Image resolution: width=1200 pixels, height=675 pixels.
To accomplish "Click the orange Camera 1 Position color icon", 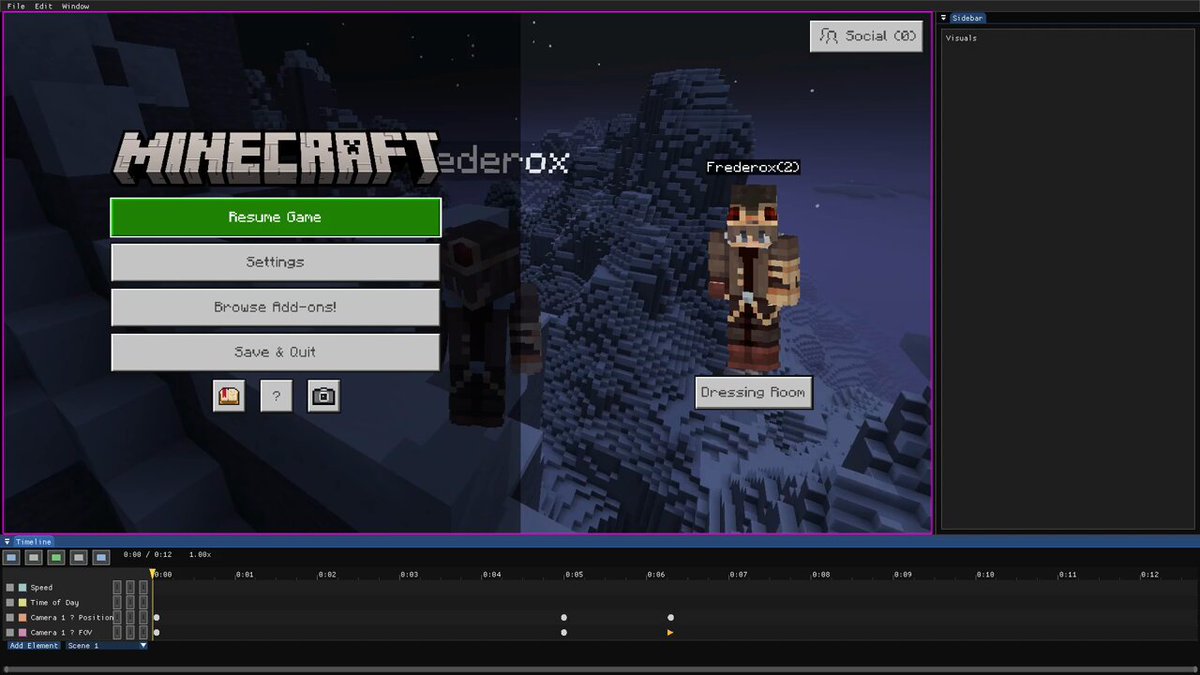I will tap(22, 618).
